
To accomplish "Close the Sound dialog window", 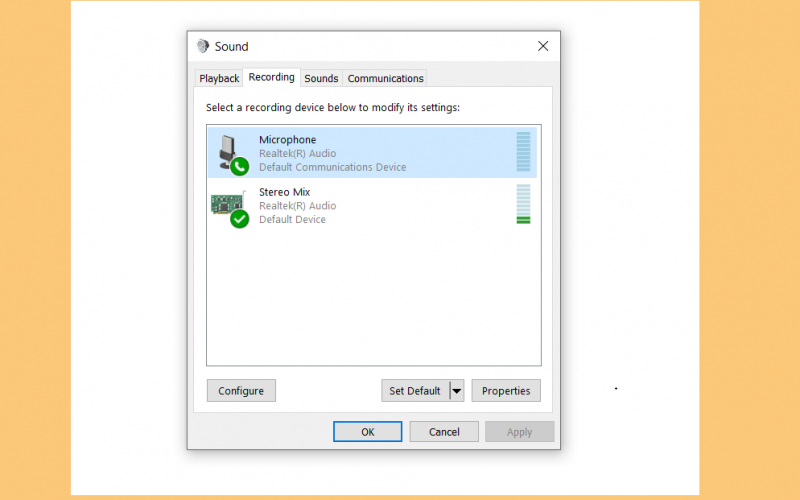I will pos(543,46).
